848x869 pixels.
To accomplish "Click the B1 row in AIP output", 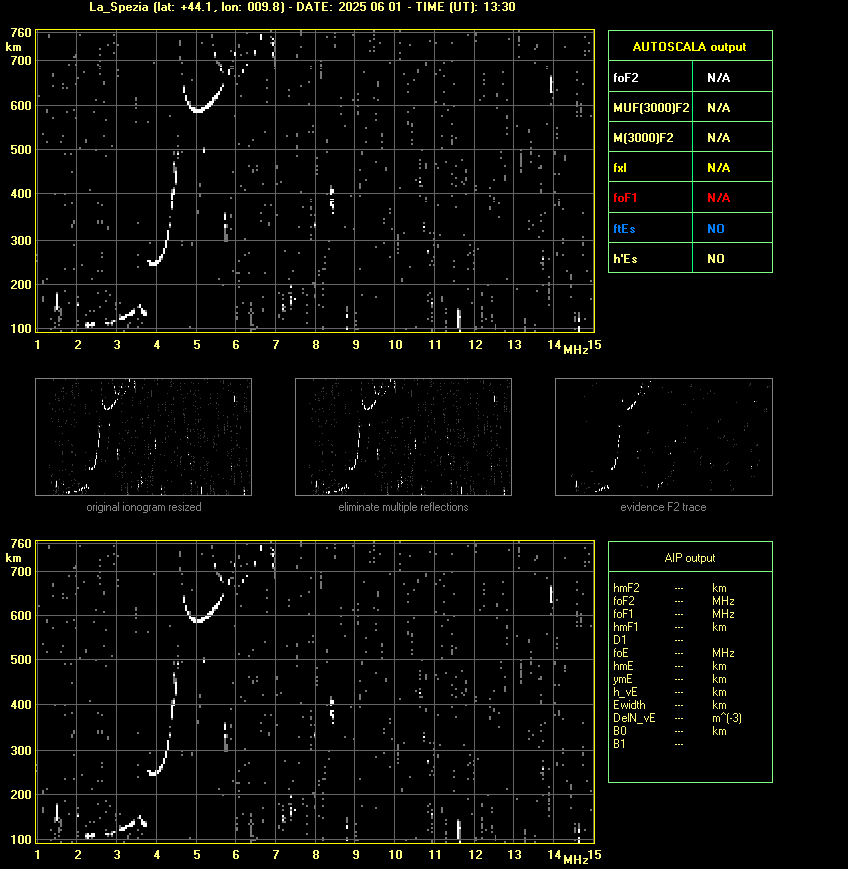I will tap(648, 744).
